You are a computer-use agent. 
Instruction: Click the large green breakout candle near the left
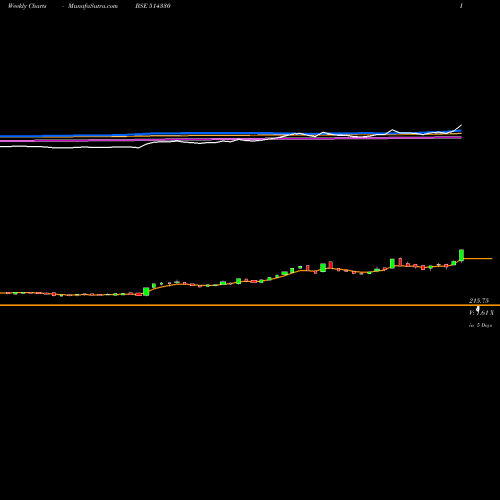coord(146,291)
